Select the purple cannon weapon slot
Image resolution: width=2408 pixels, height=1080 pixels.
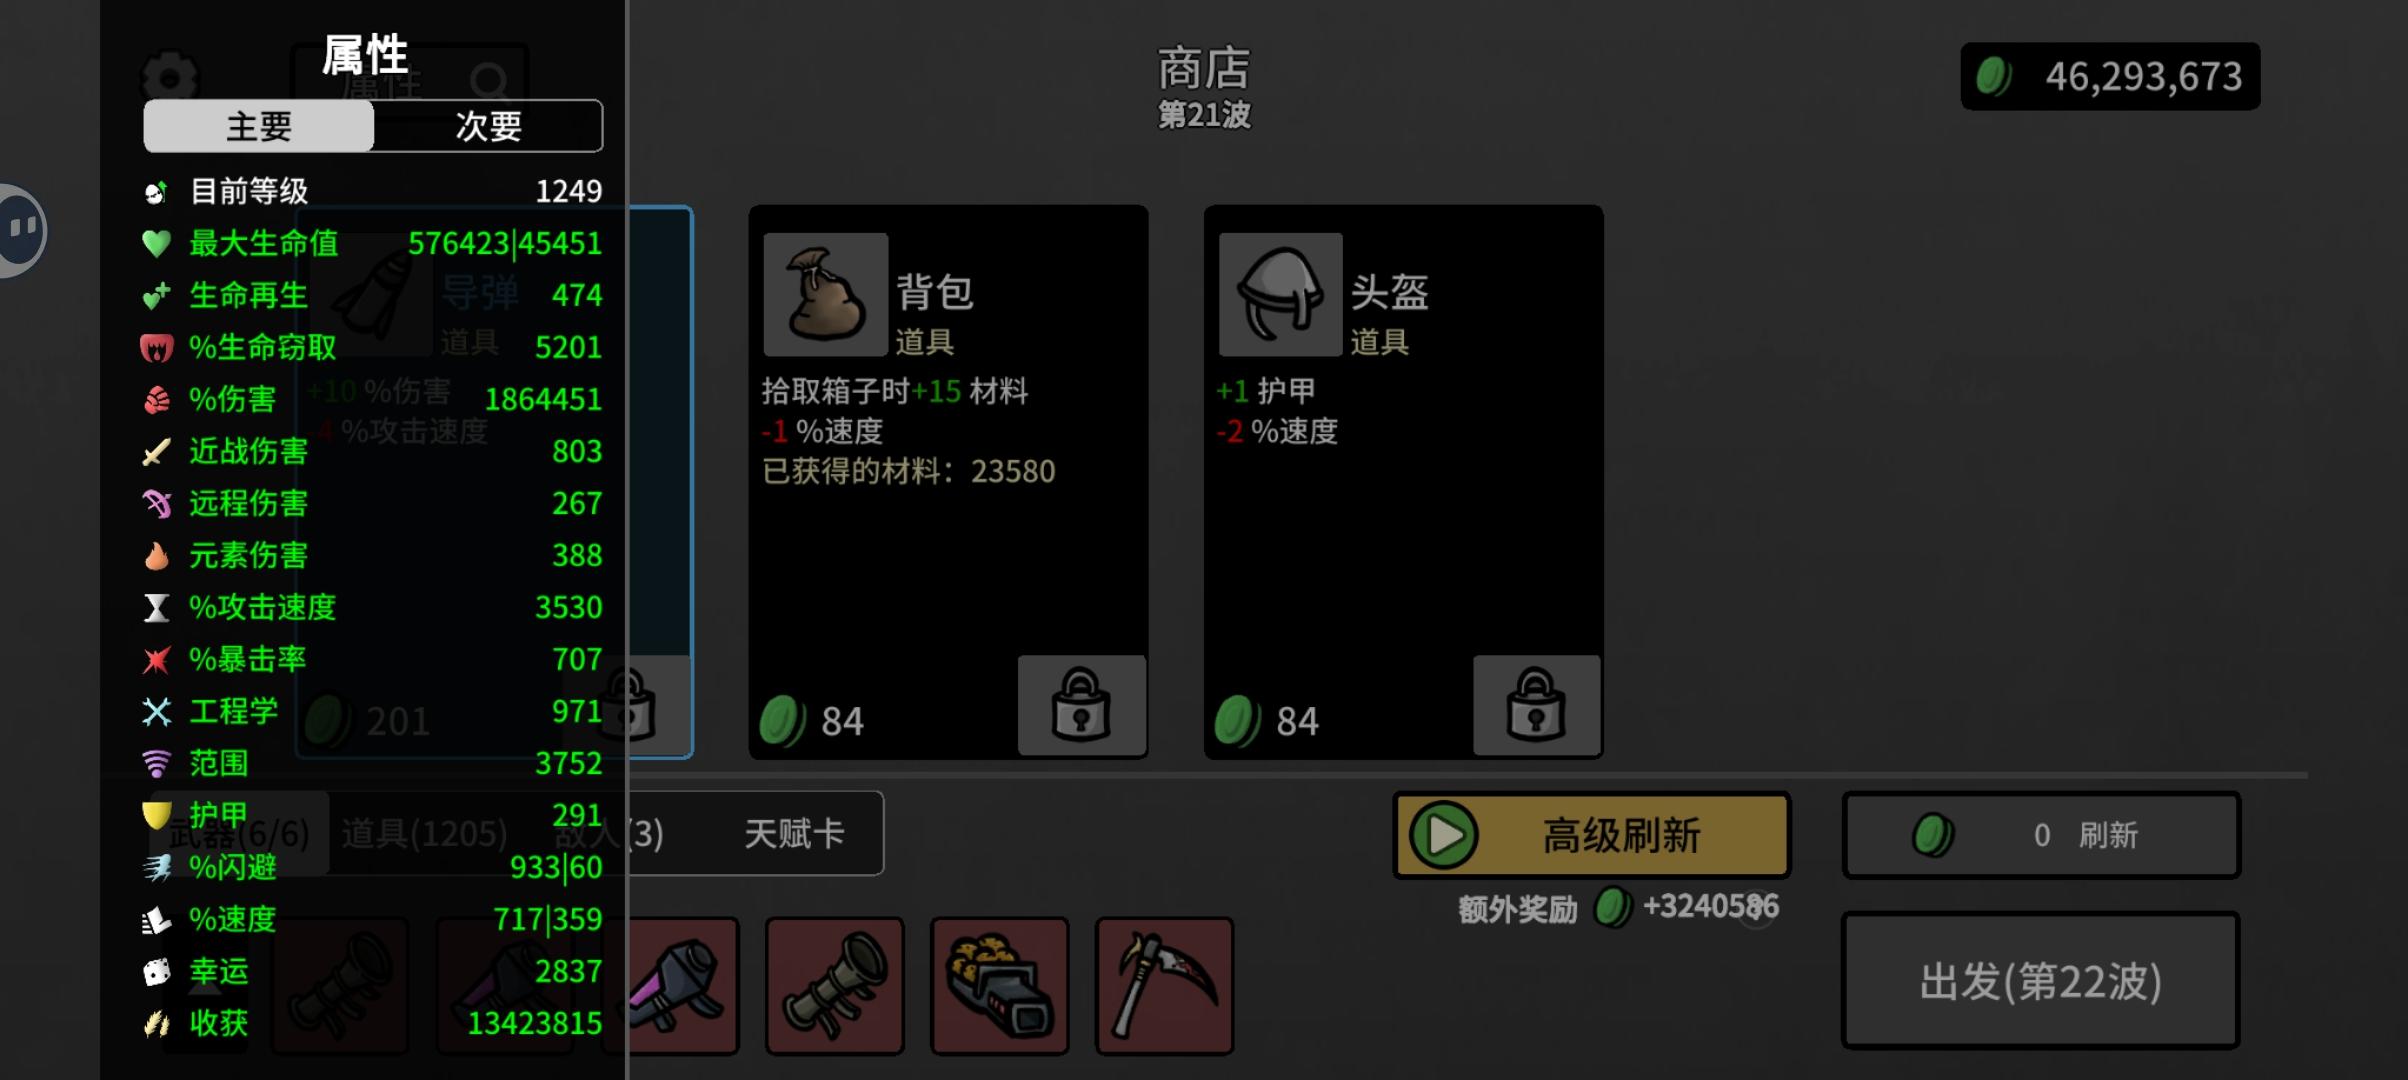pos(683,986)
